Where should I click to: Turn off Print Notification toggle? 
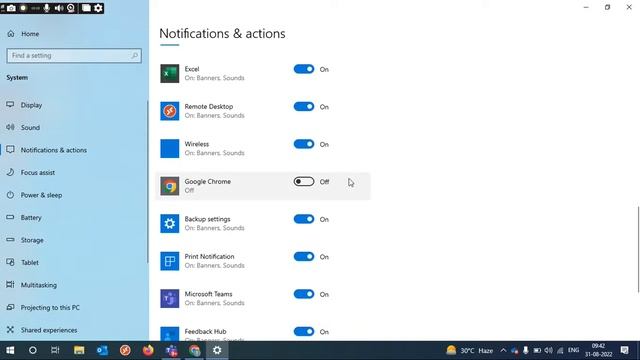tap(304, 257)
